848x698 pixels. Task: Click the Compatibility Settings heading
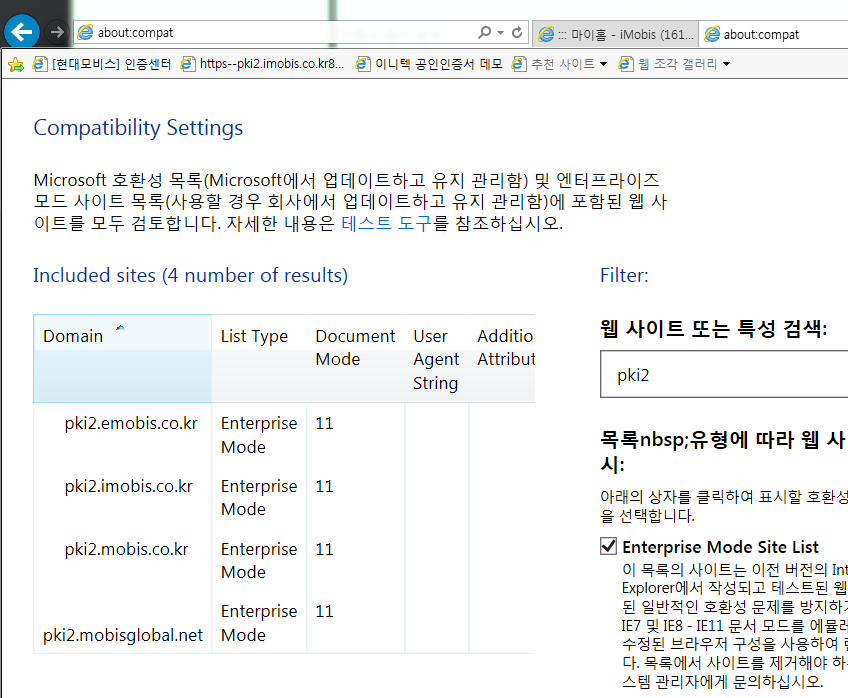138,128
